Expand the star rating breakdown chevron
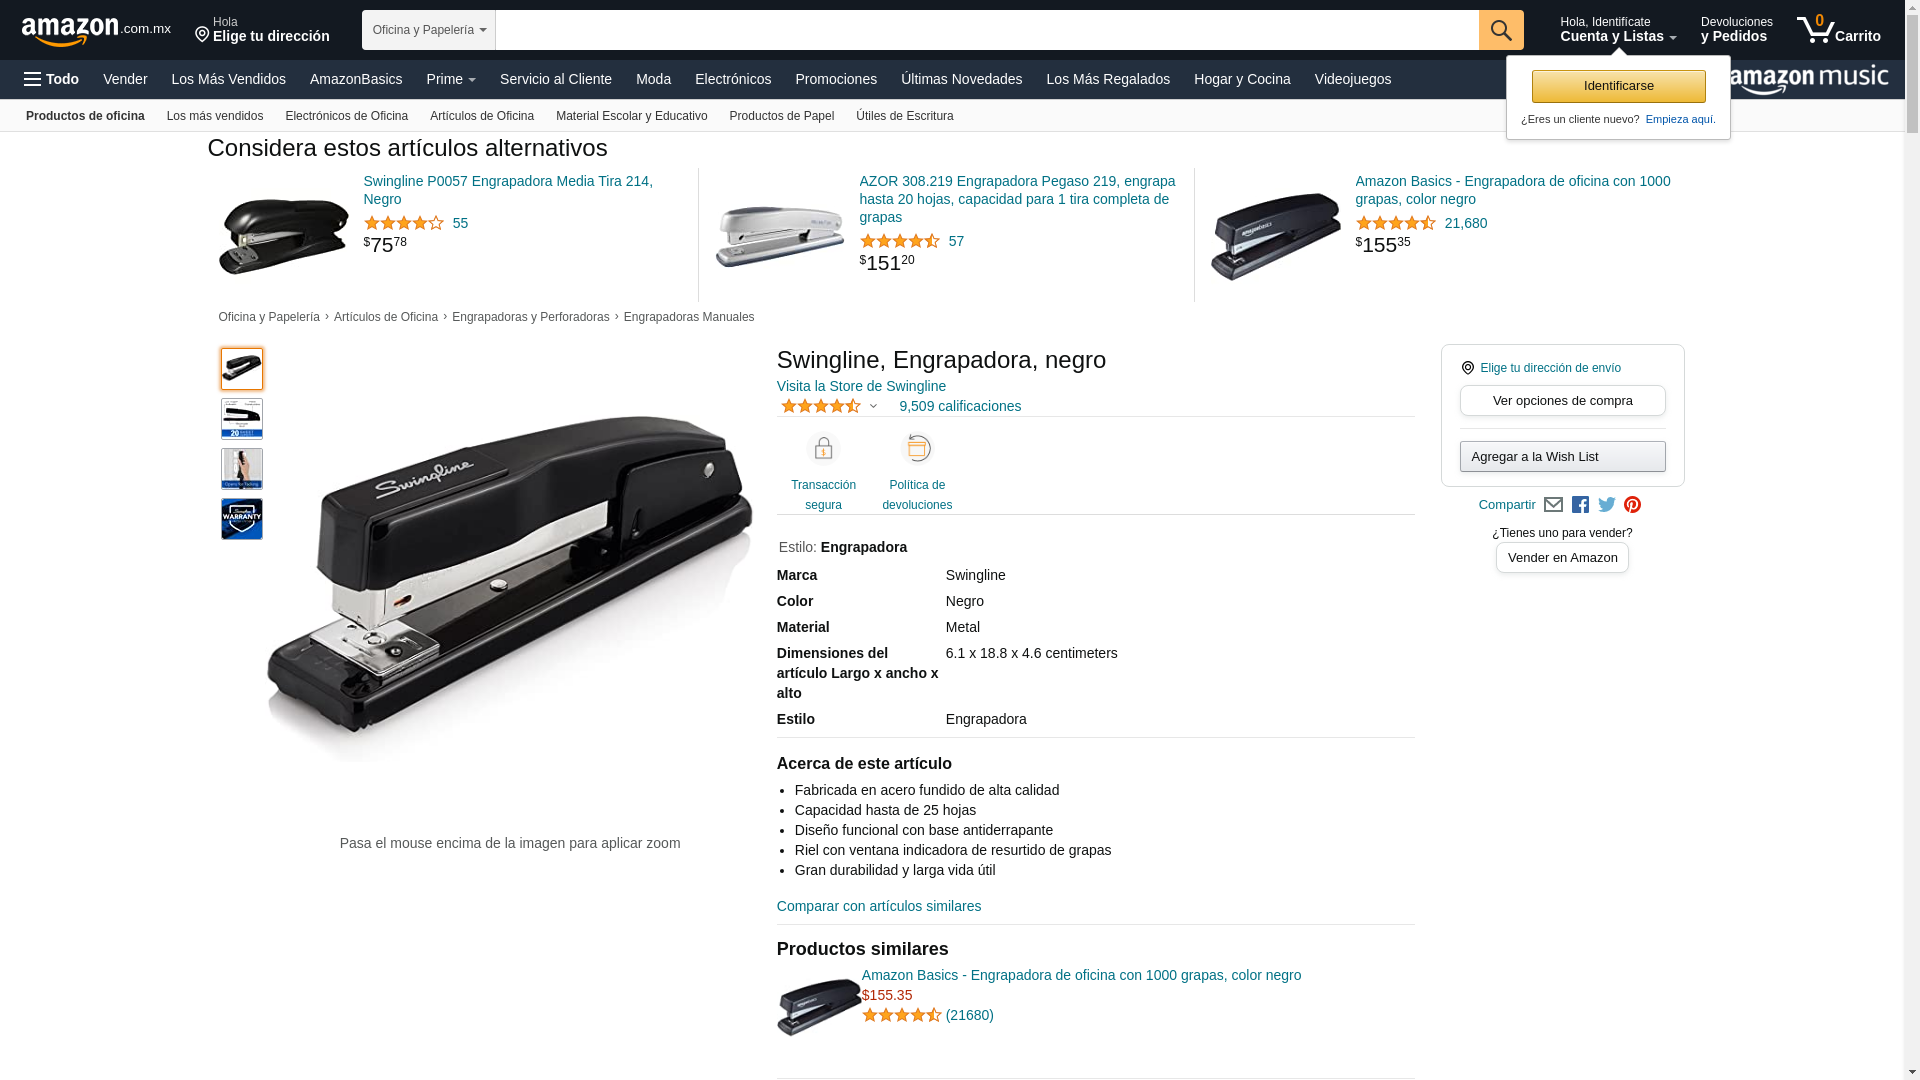The image size is (1920, 1080). pos(873,407)
